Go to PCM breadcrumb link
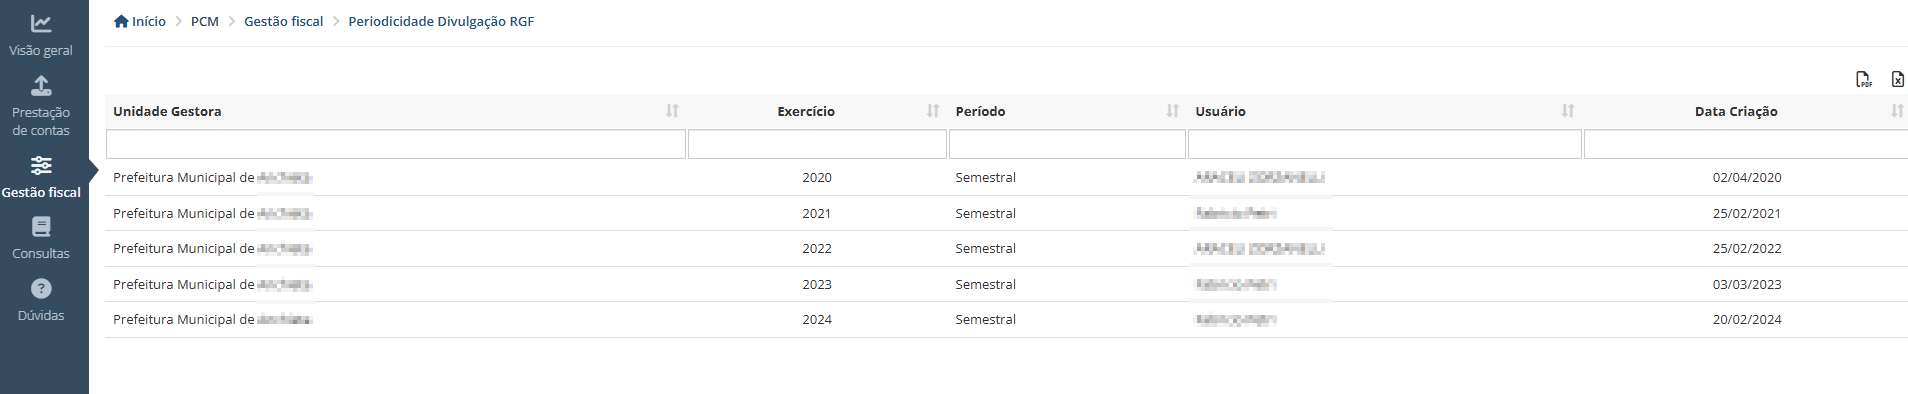Image resolution: width=1908 pixels, height=394 pixels. pos(205,21)
